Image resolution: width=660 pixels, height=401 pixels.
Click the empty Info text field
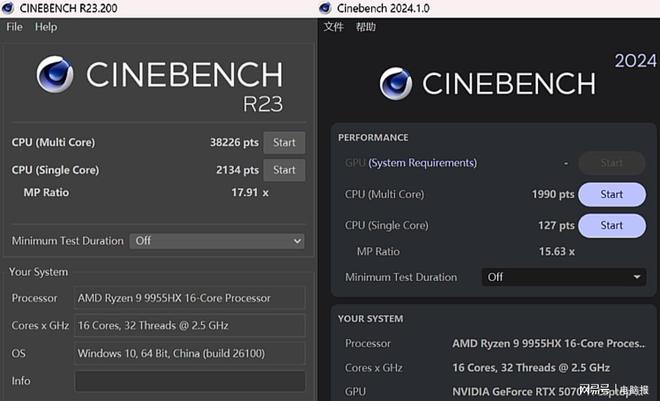point(190,381)
